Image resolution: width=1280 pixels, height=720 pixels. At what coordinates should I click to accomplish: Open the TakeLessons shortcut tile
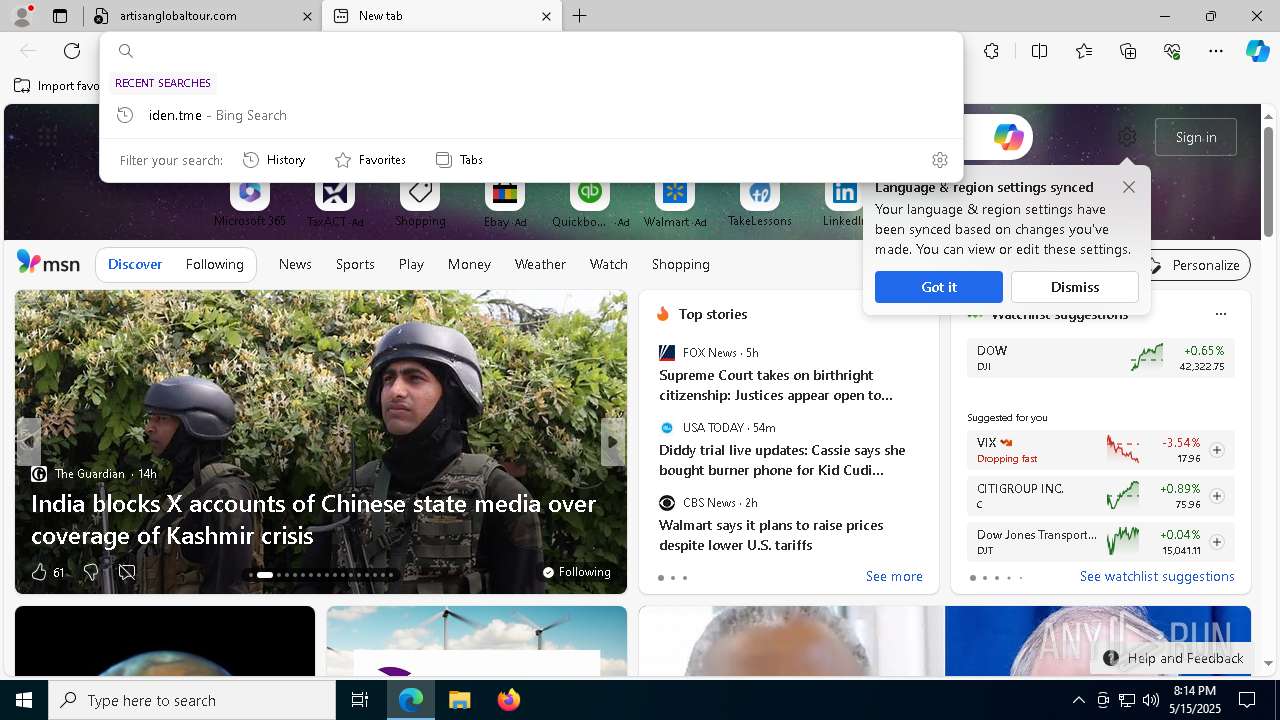[760, 203]
